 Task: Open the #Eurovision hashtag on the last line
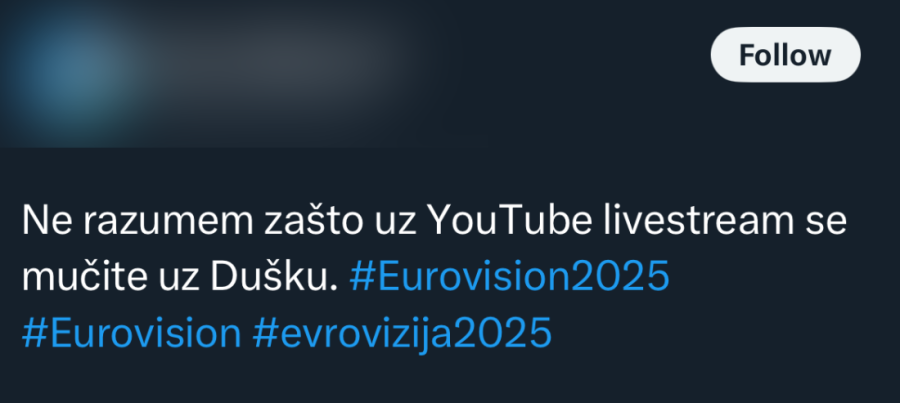pyautogui.click(x=131, y=334)
